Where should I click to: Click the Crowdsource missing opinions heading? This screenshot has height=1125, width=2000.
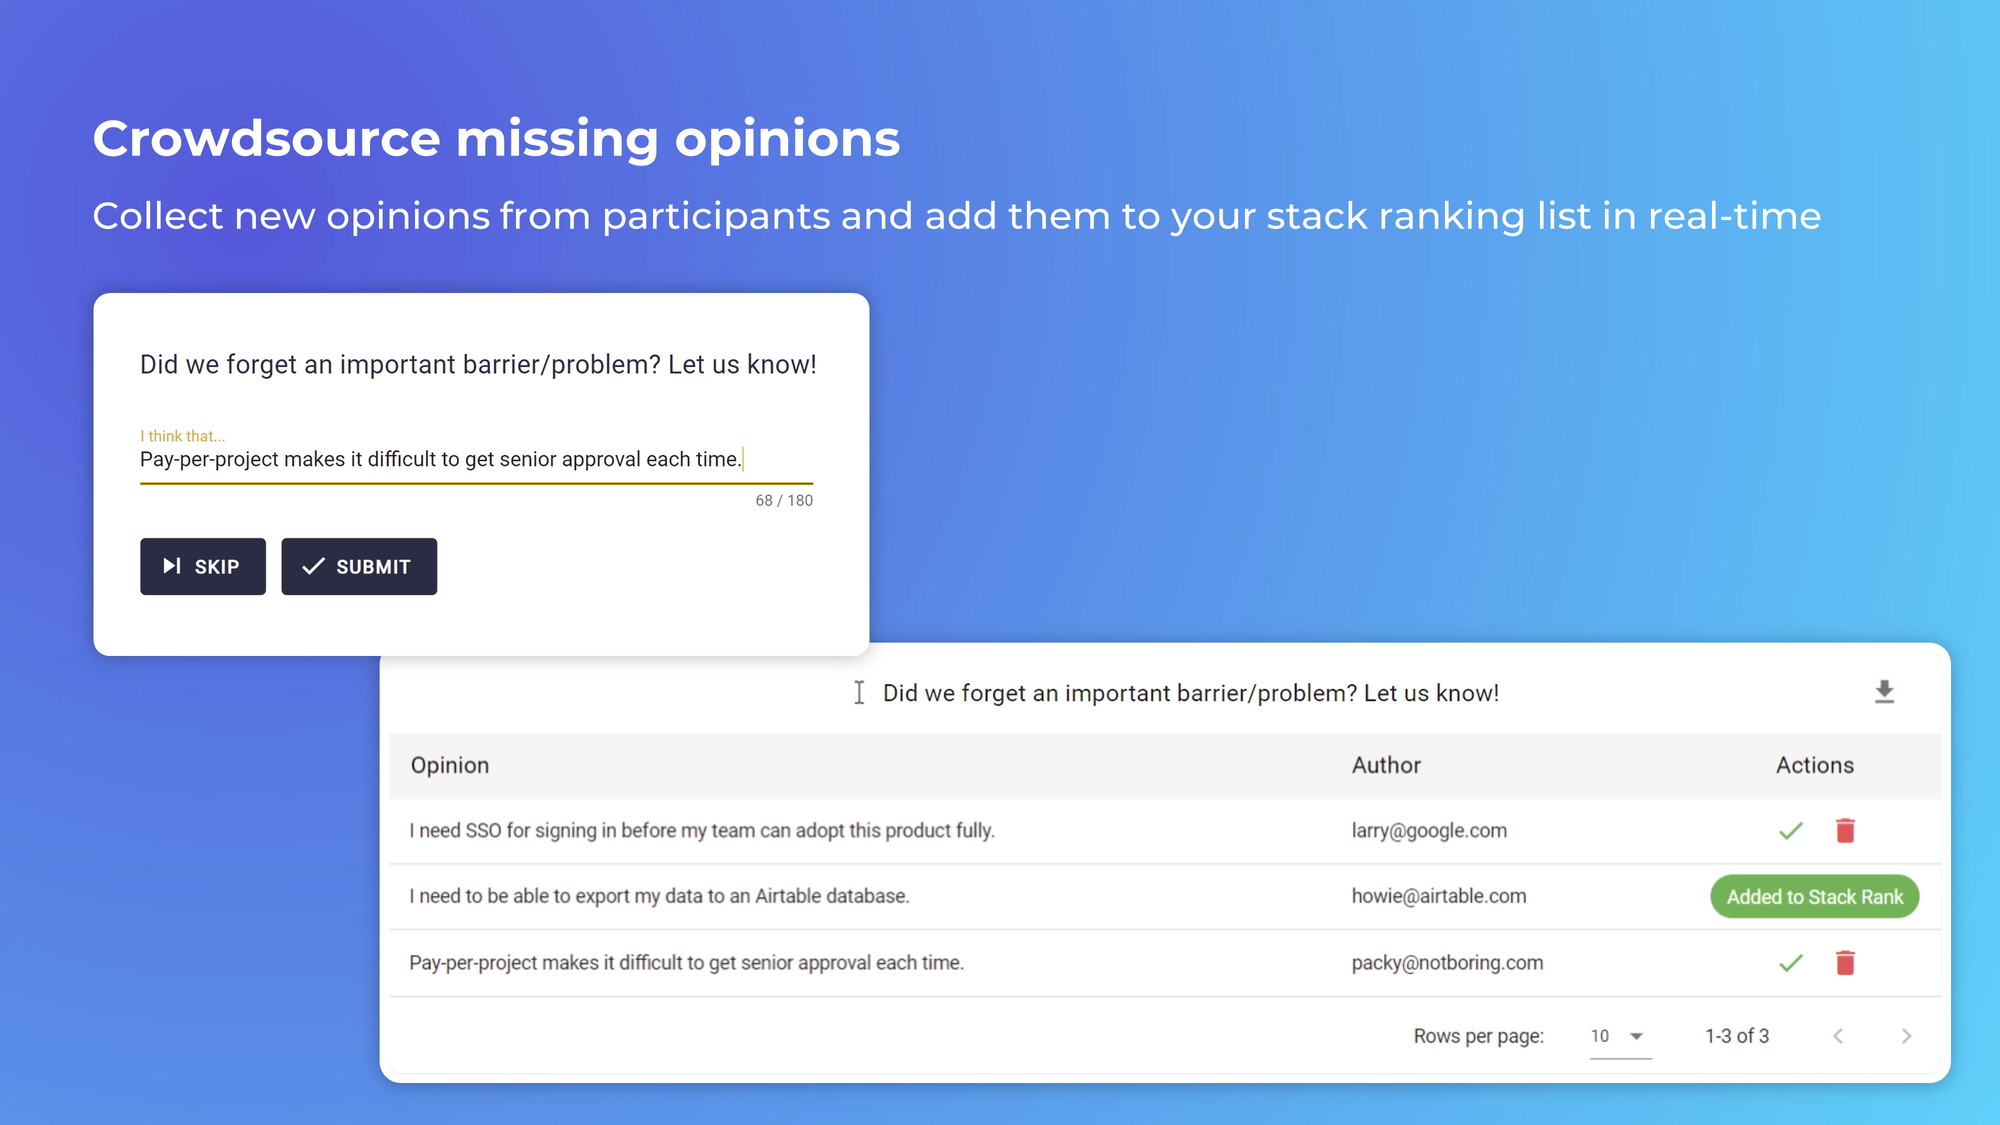496,138
